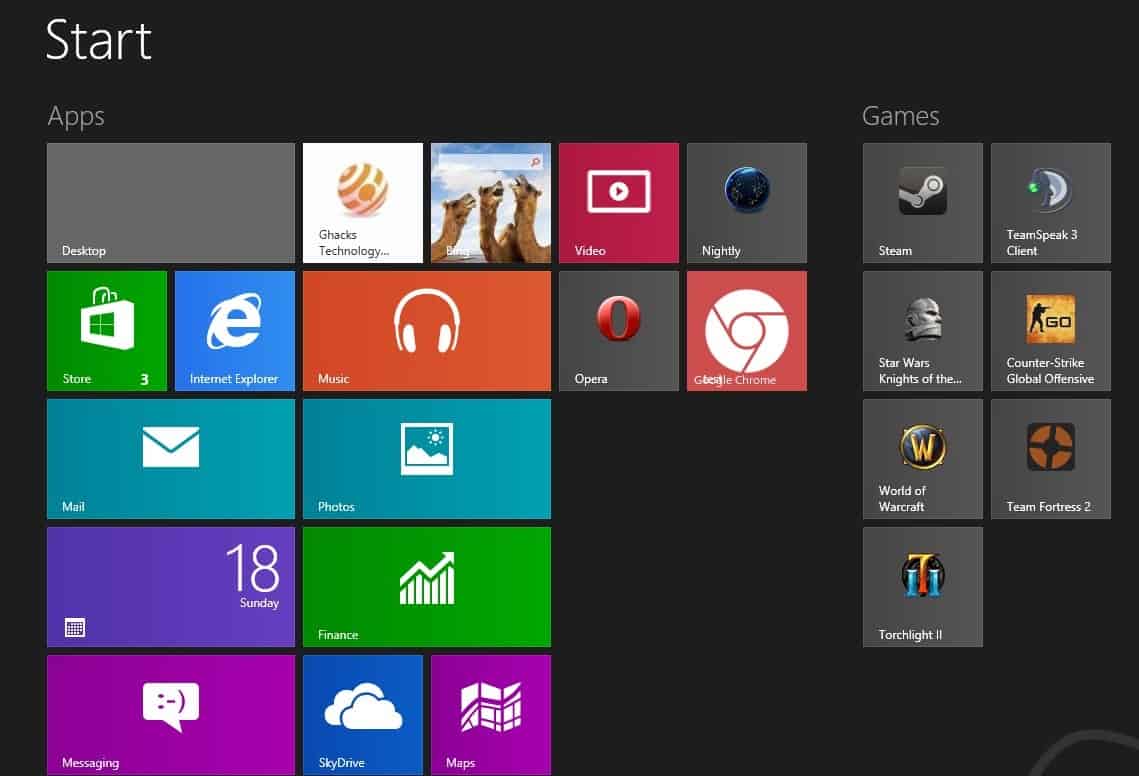This screenshot has width=1139, height=776.
Task: Open the SkyDrive app
Action: pyautogui.click(x=362, y=714)
